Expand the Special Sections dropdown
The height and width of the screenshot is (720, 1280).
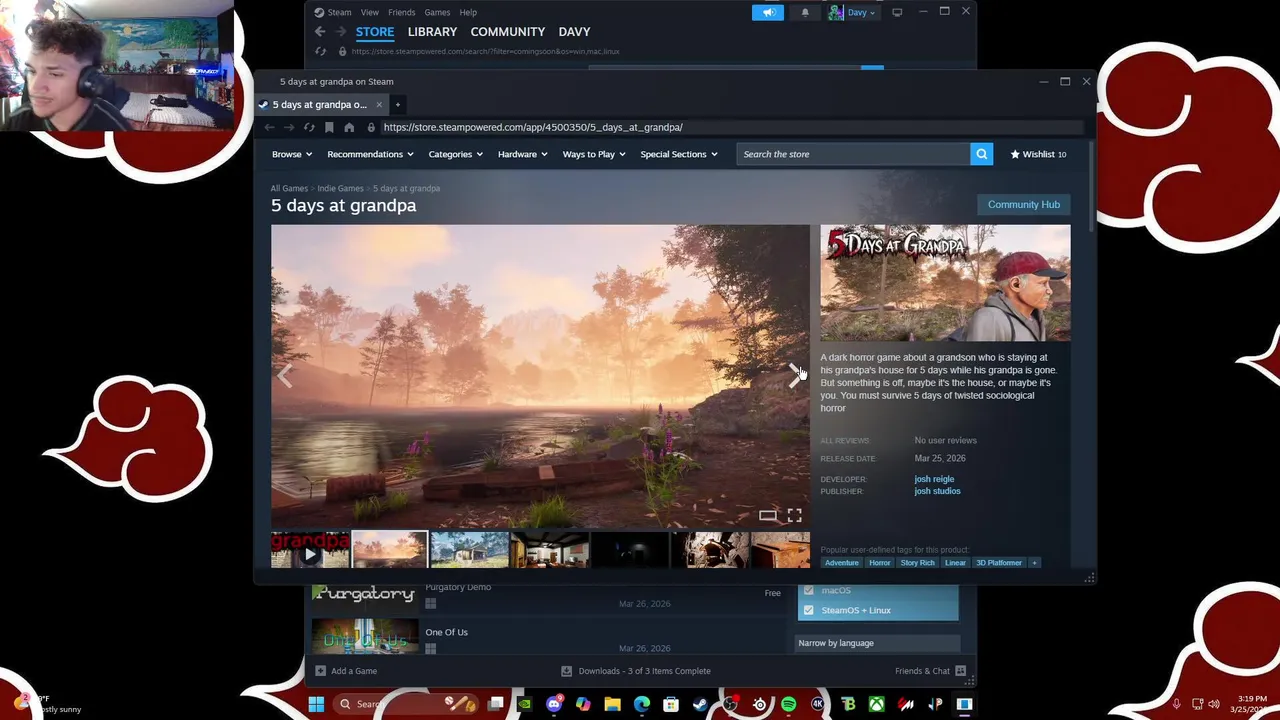point(679,154)
